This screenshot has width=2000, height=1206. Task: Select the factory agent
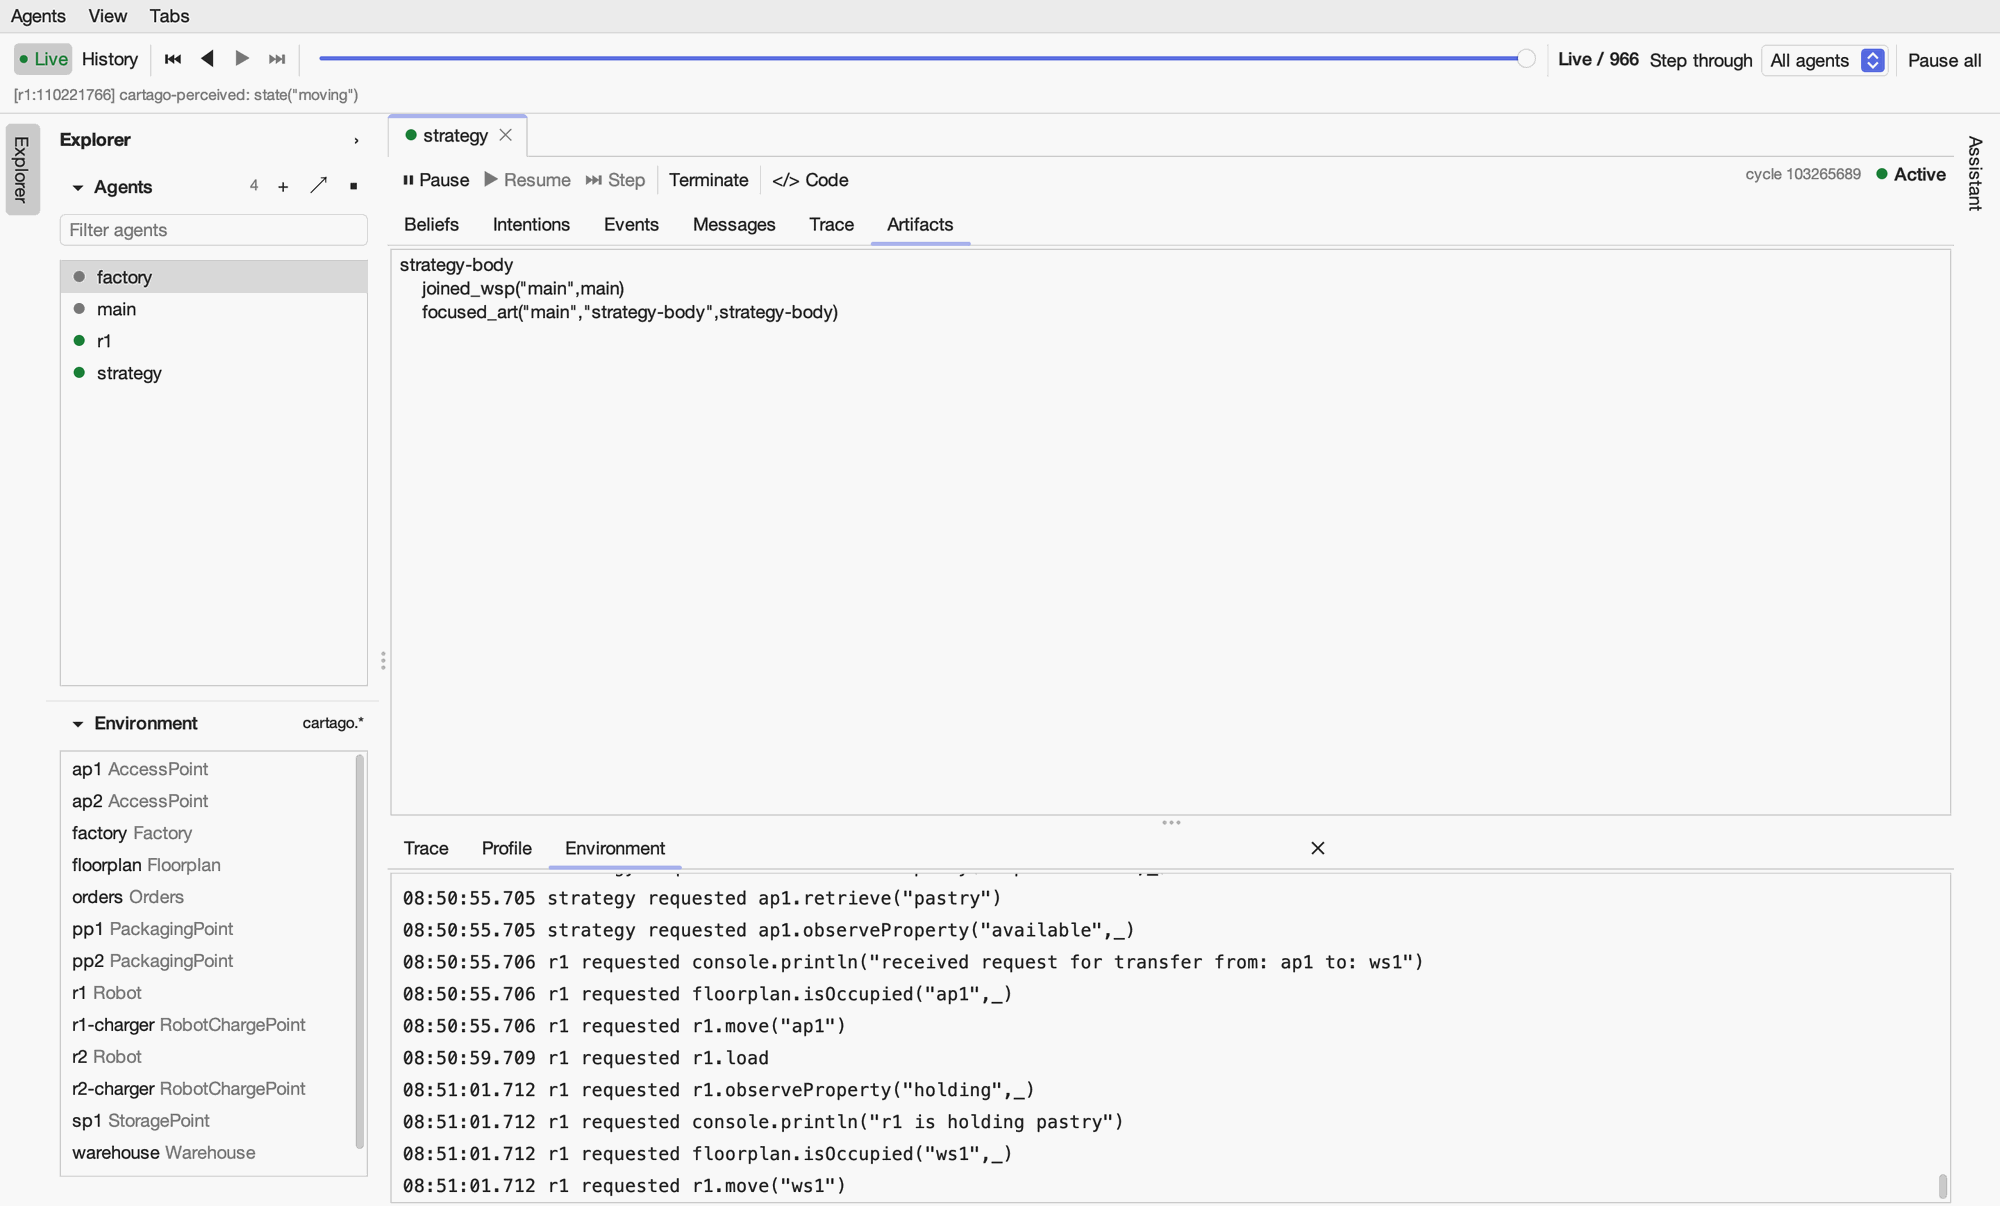click(x=214, y=277)
